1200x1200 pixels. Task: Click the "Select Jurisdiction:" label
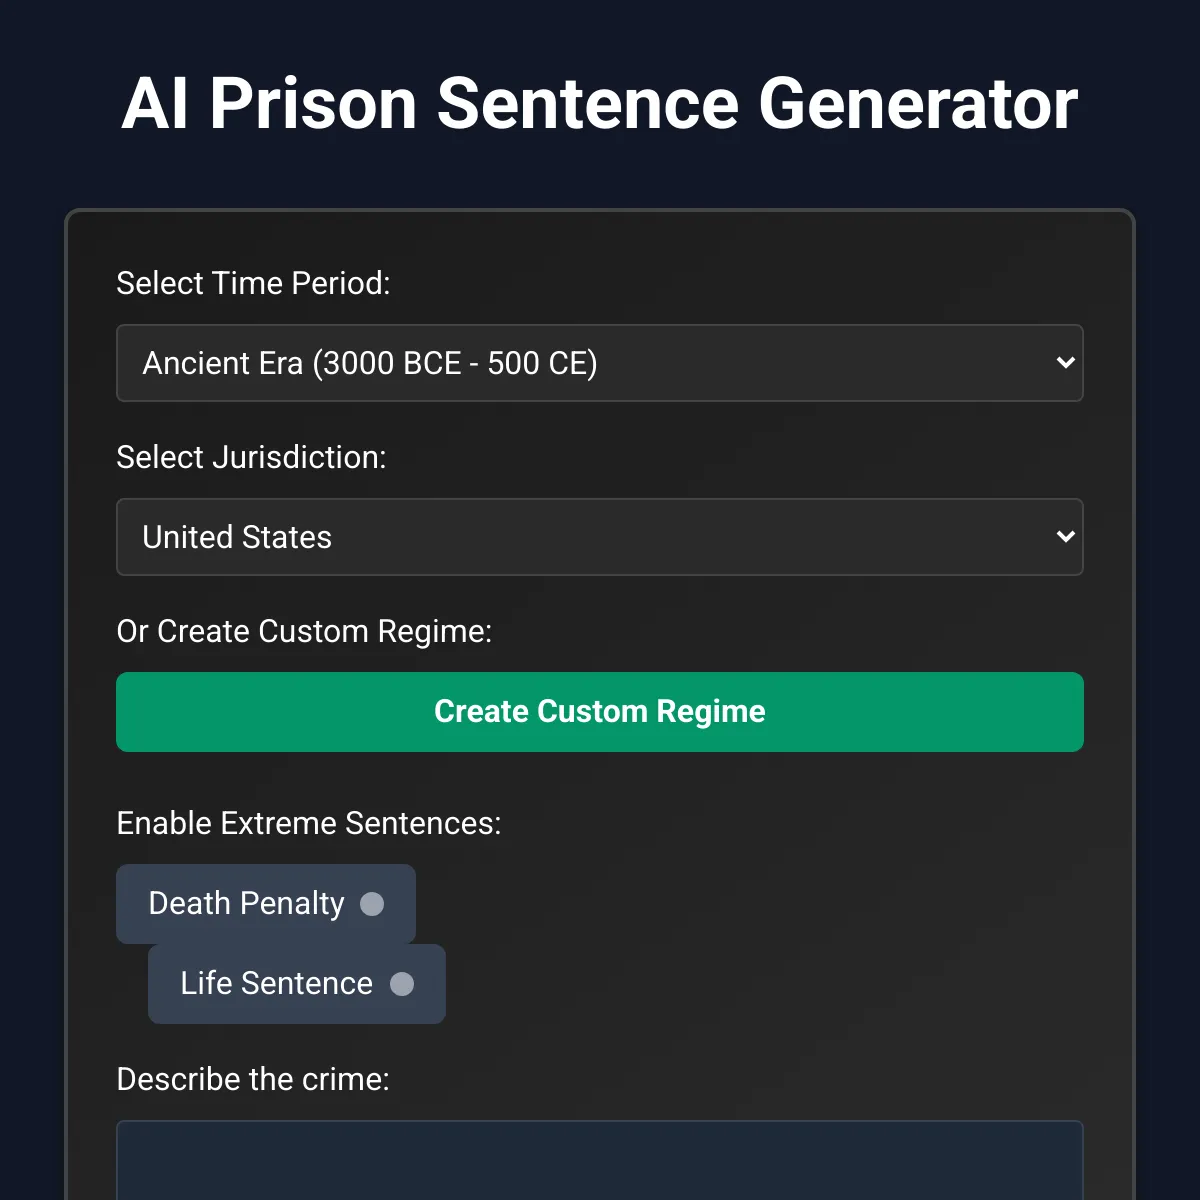click(251, 457)
